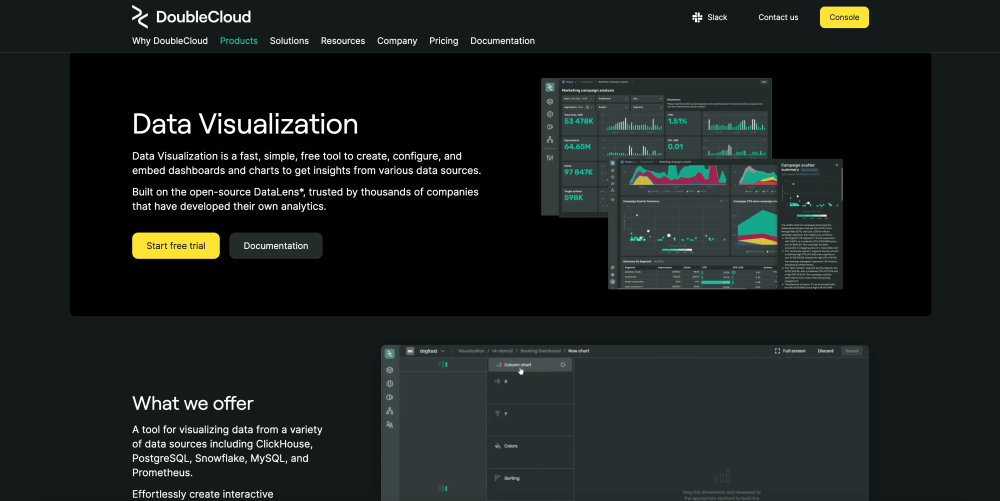Open the Slack community link
This screenshot has width=1000, height=501.
pos(709,17)
